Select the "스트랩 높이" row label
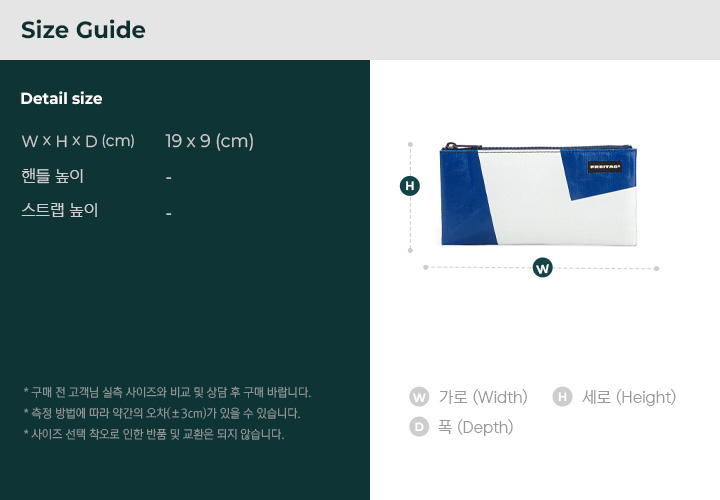 pos(60,211)
